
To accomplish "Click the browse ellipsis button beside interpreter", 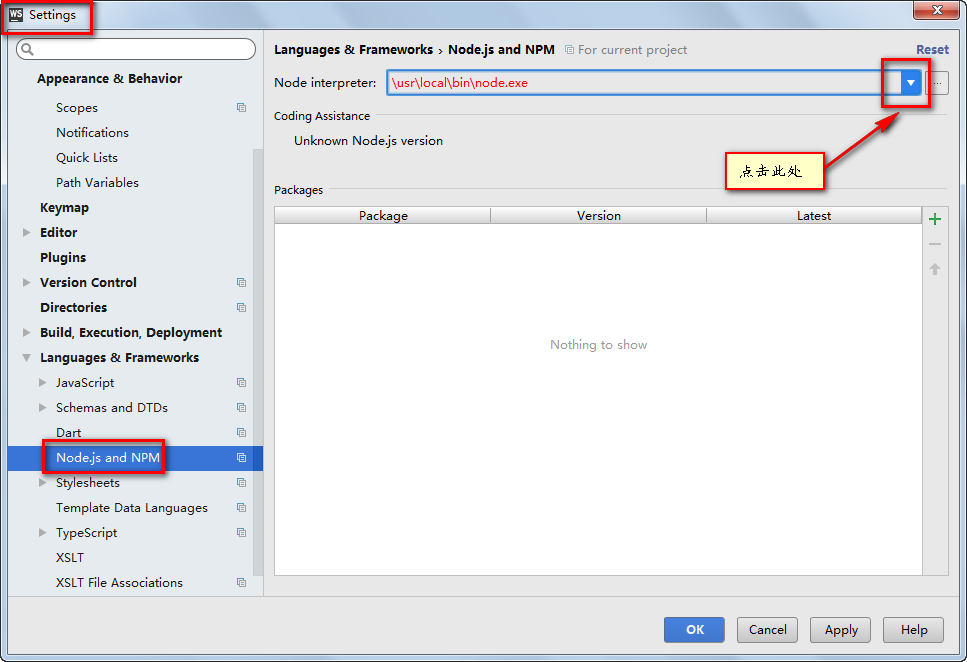I will point(937,83).
